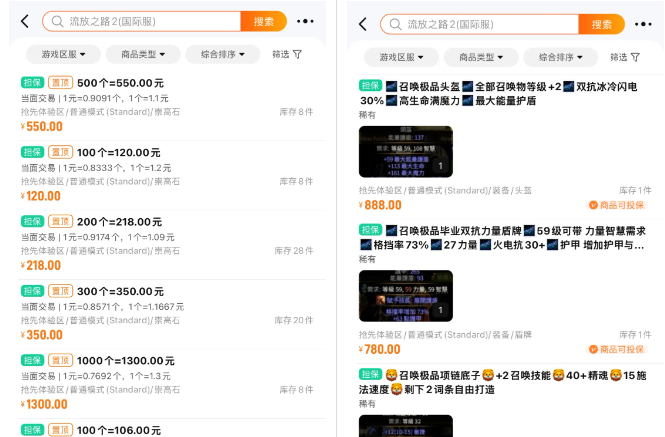665x437 pixels.
Task: Click the 置顶 badge on the 500个 listing
Action: [61, 83]
